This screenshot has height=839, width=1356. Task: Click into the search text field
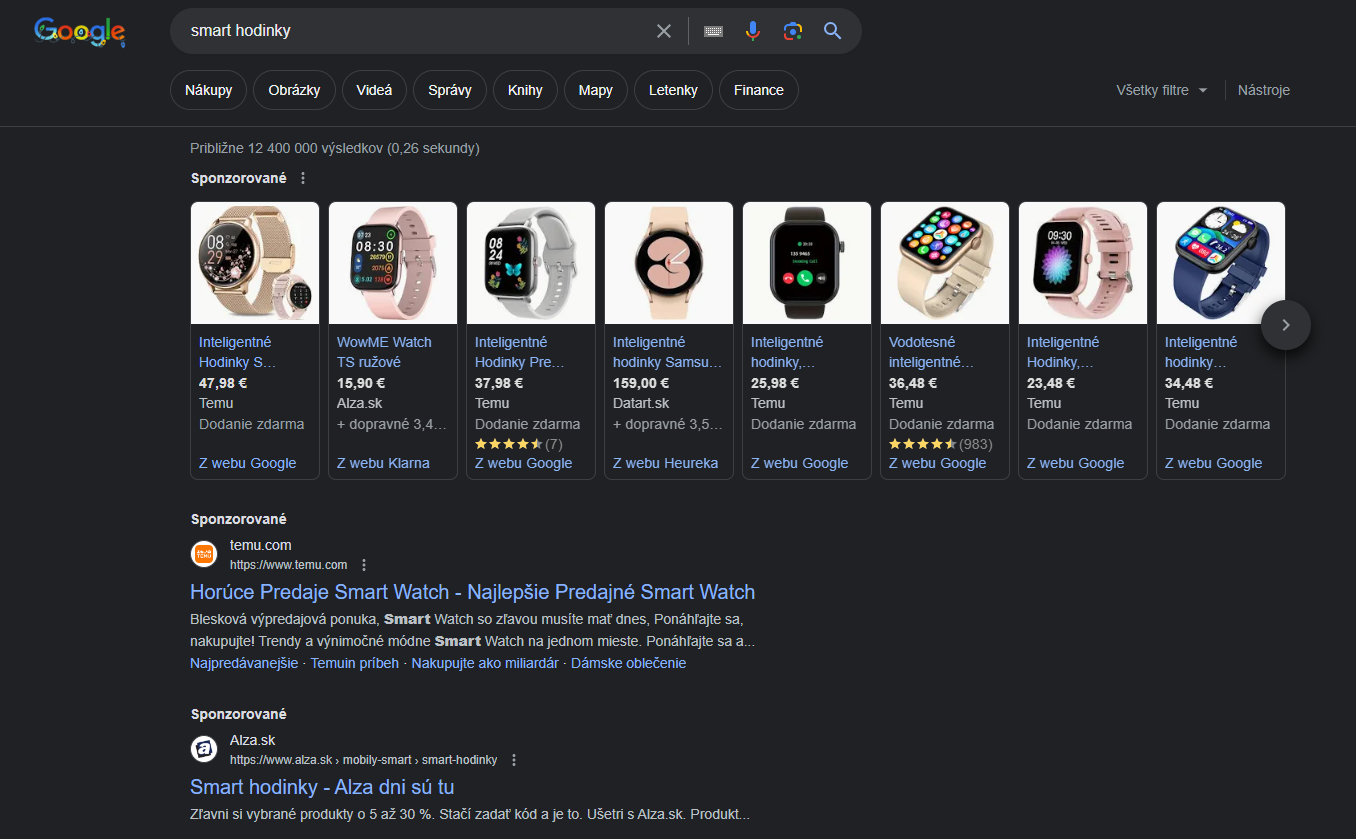click(410, 31)
